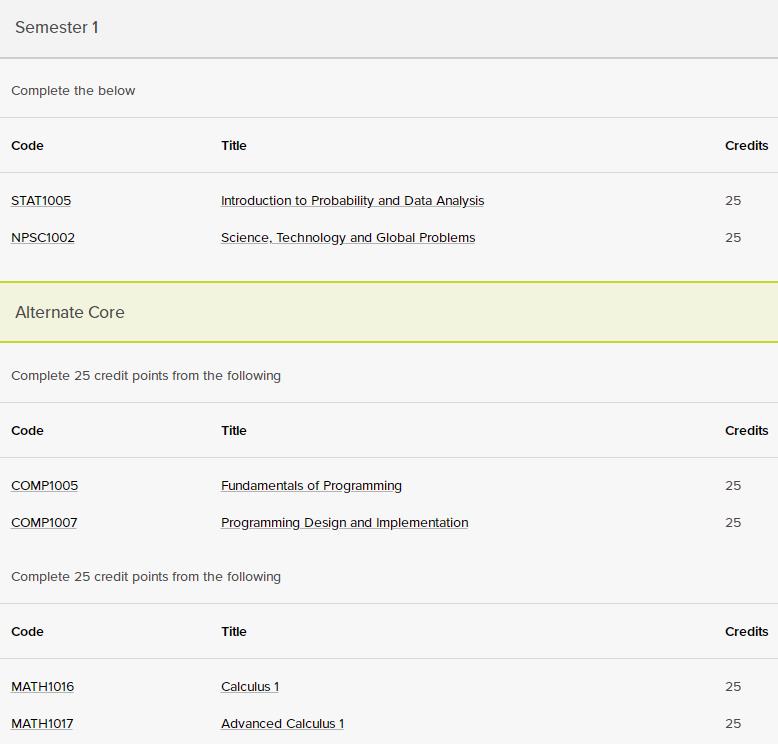Screen dimensions: 778x744
Task: Open the COMP1007 course code link
Action: pos(44,523)
